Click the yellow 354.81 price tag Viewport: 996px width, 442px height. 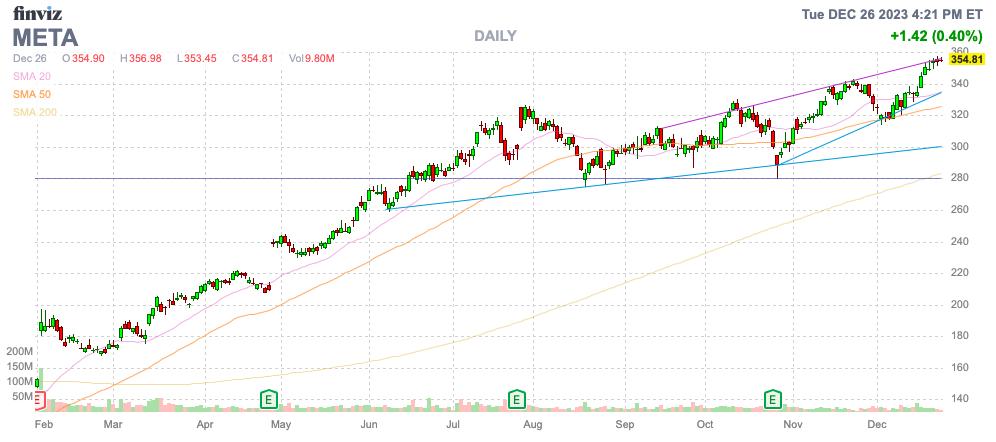point(966,60)
